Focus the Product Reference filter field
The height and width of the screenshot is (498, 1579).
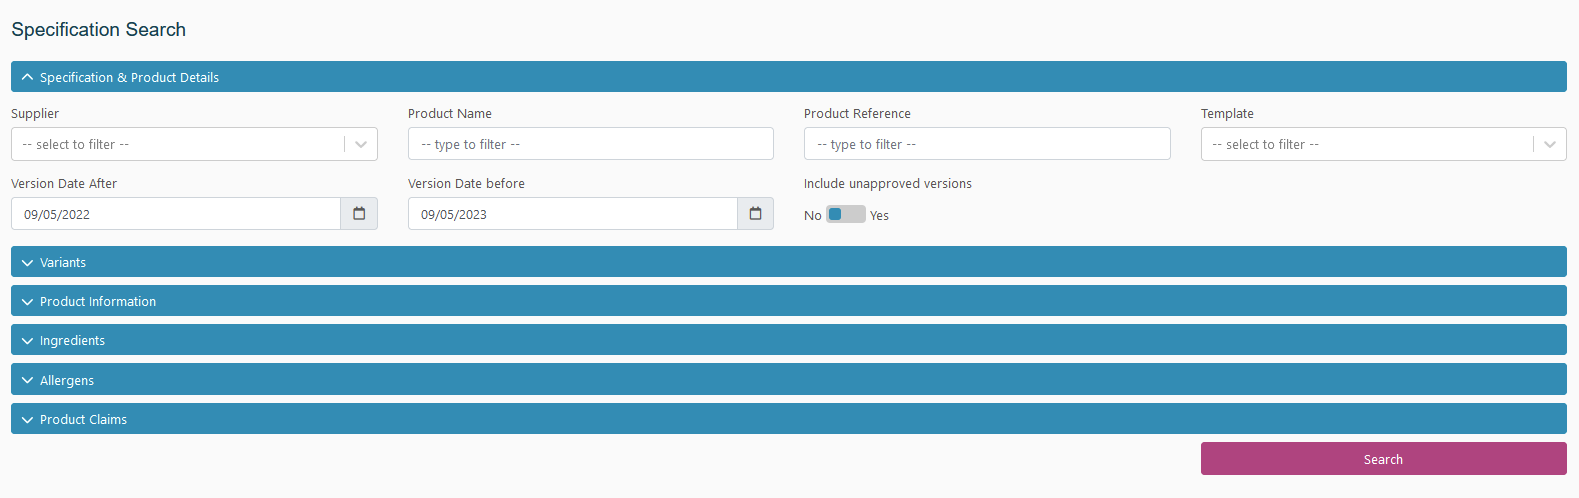pos(986,145)
